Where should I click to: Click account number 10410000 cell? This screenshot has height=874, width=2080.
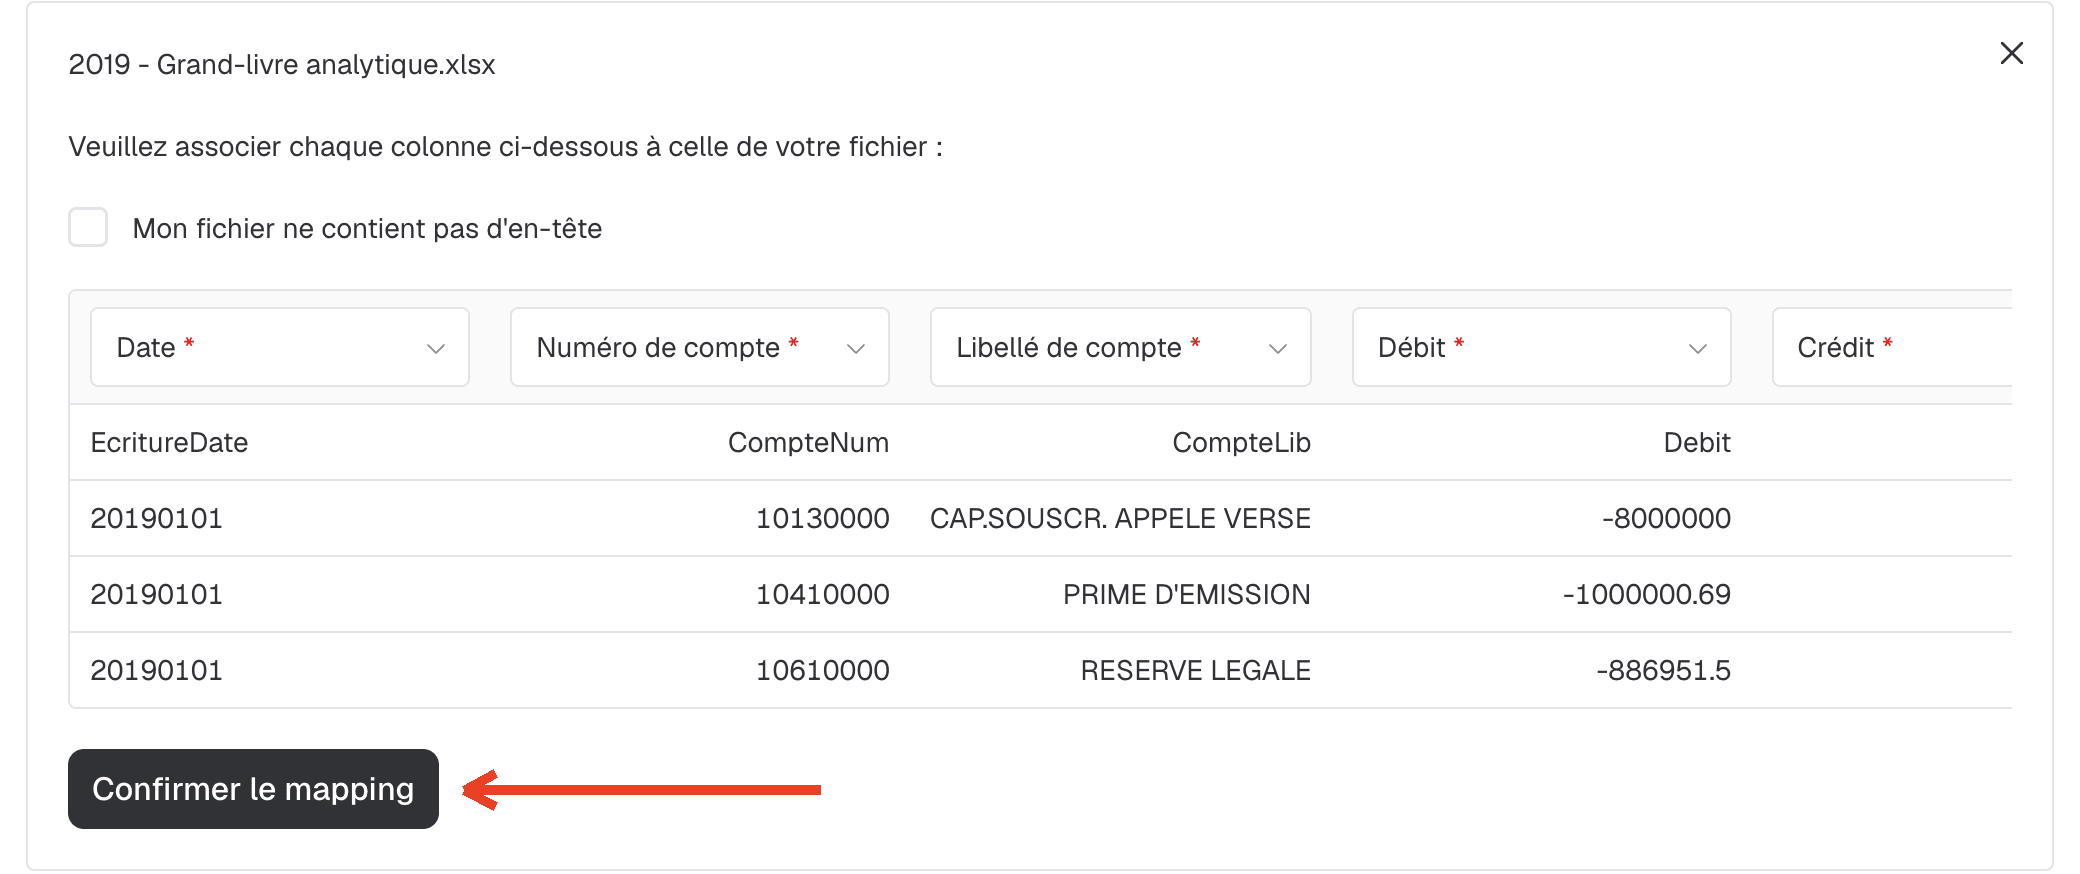(x=822, y=594)
